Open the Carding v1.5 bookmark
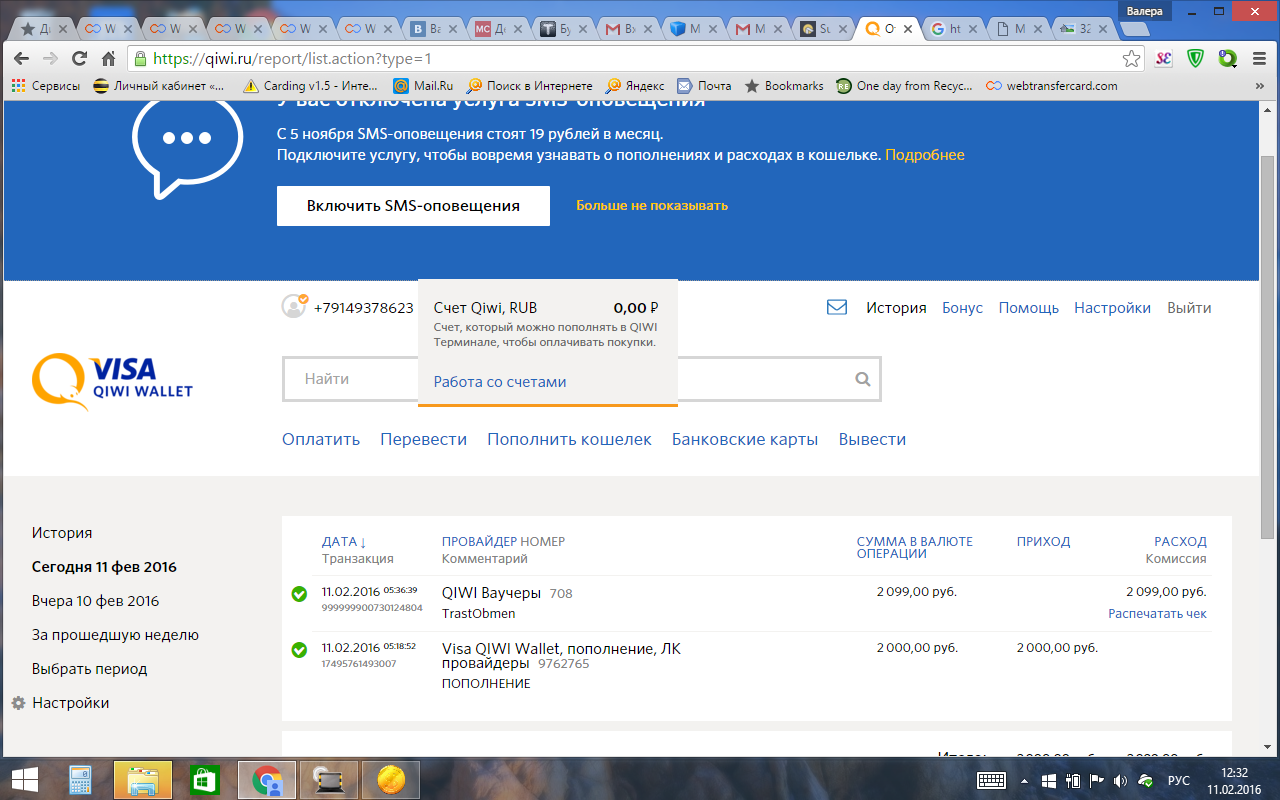Screen dimensions: 1280x800 pyautogui.click(x=309, y=86)
